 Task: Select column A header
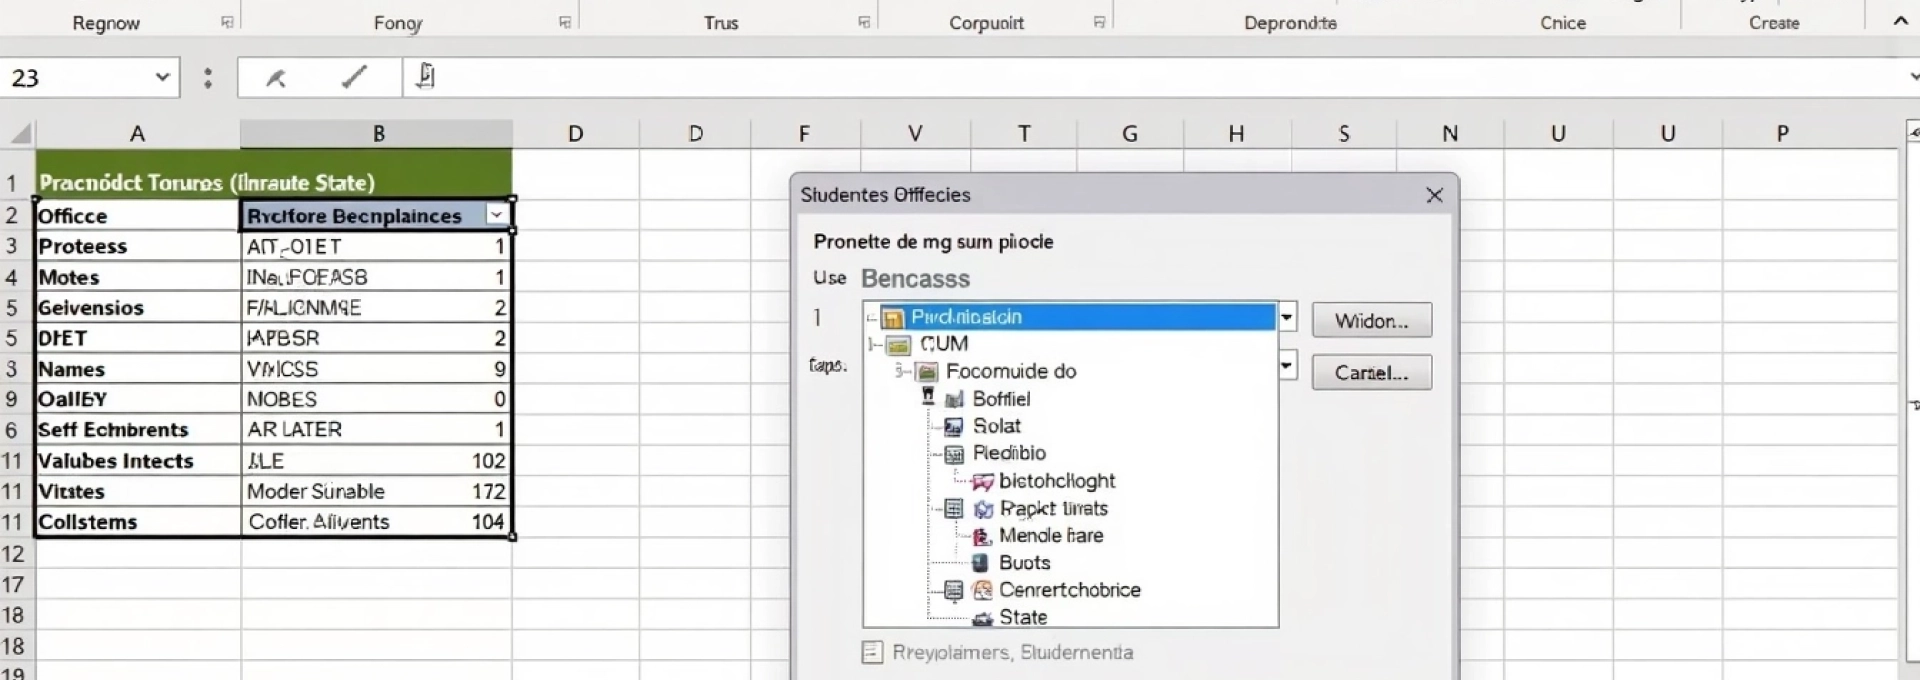[x=138, y=133]
